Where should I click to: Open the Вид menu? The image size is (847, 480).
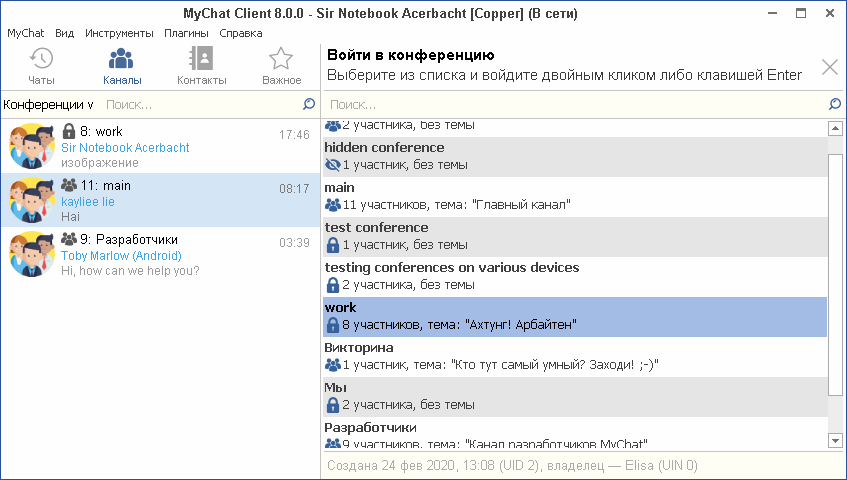tap(64, 33)
